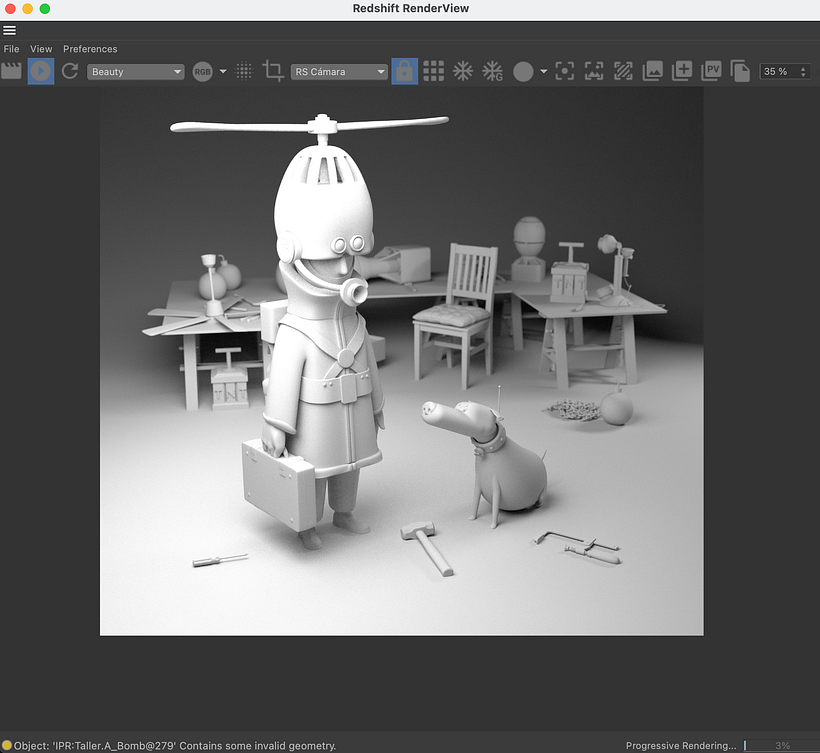Viewport: 820px width, 753px height.
Task: Minimize the RenderView window
Action: click(x=28, y=8)
